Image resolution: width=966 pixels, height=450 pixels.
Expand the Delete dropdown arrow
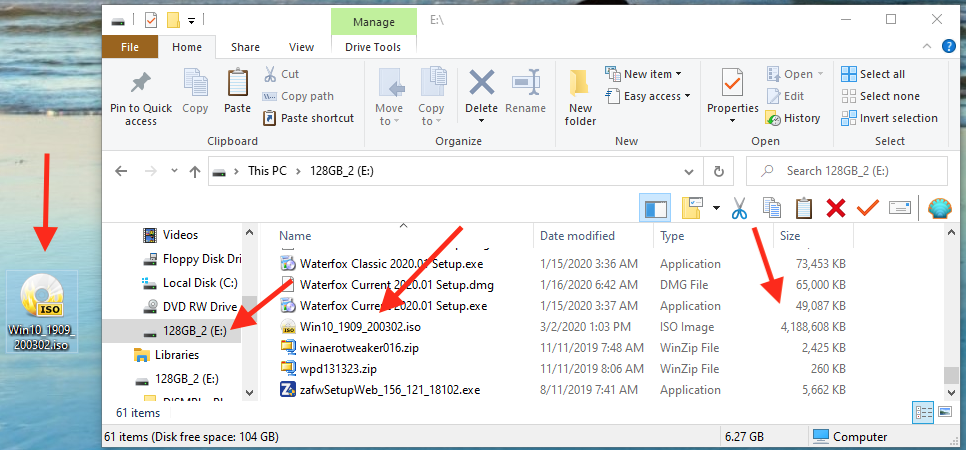481,122
